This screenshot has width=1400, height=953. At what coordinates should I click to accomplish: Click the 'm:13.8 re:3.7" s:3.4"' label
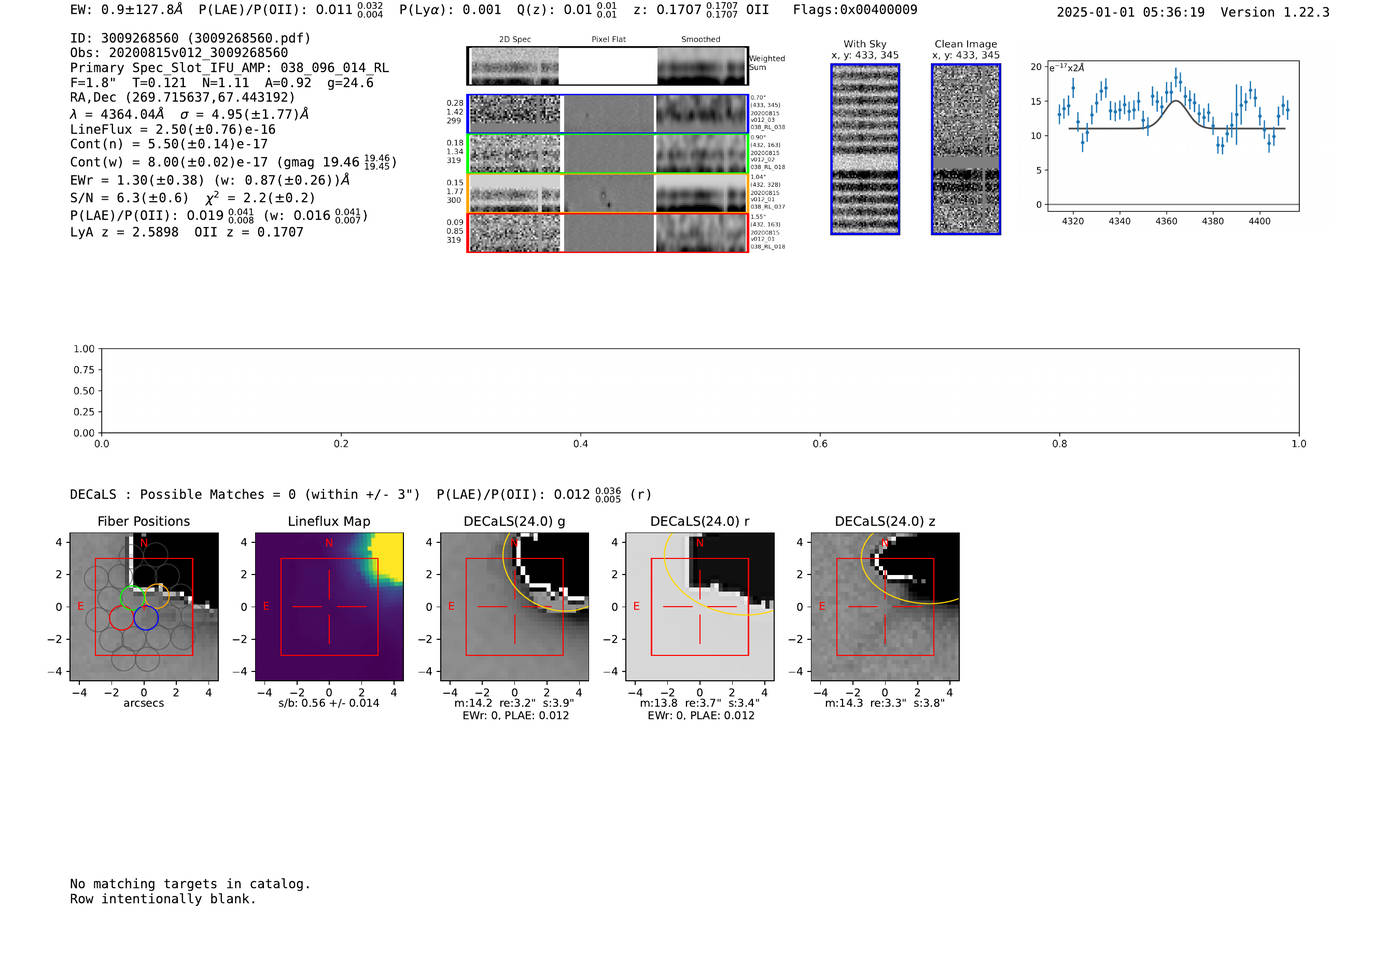pos(700,703)
